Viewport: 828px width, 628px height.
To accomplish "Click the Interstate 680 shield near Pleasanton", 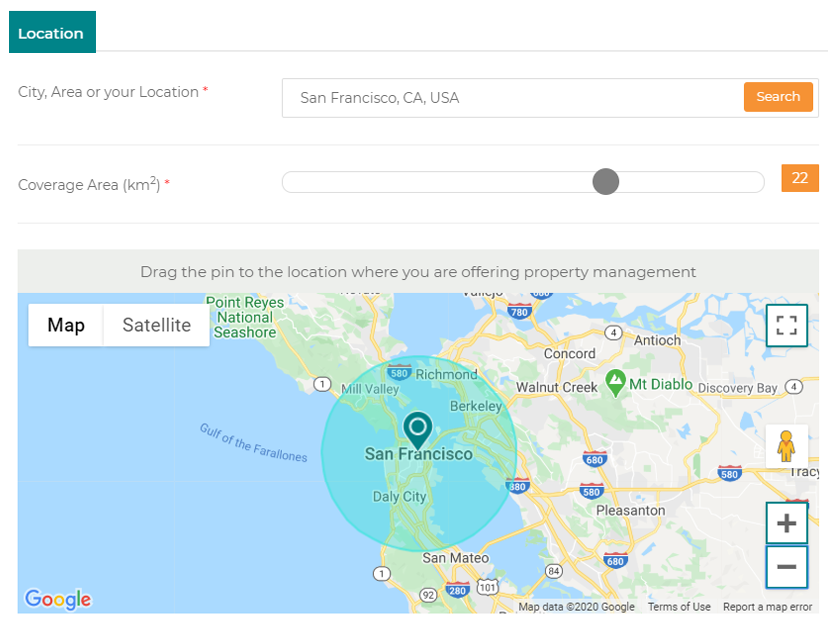I will click(x=615, y=560).
